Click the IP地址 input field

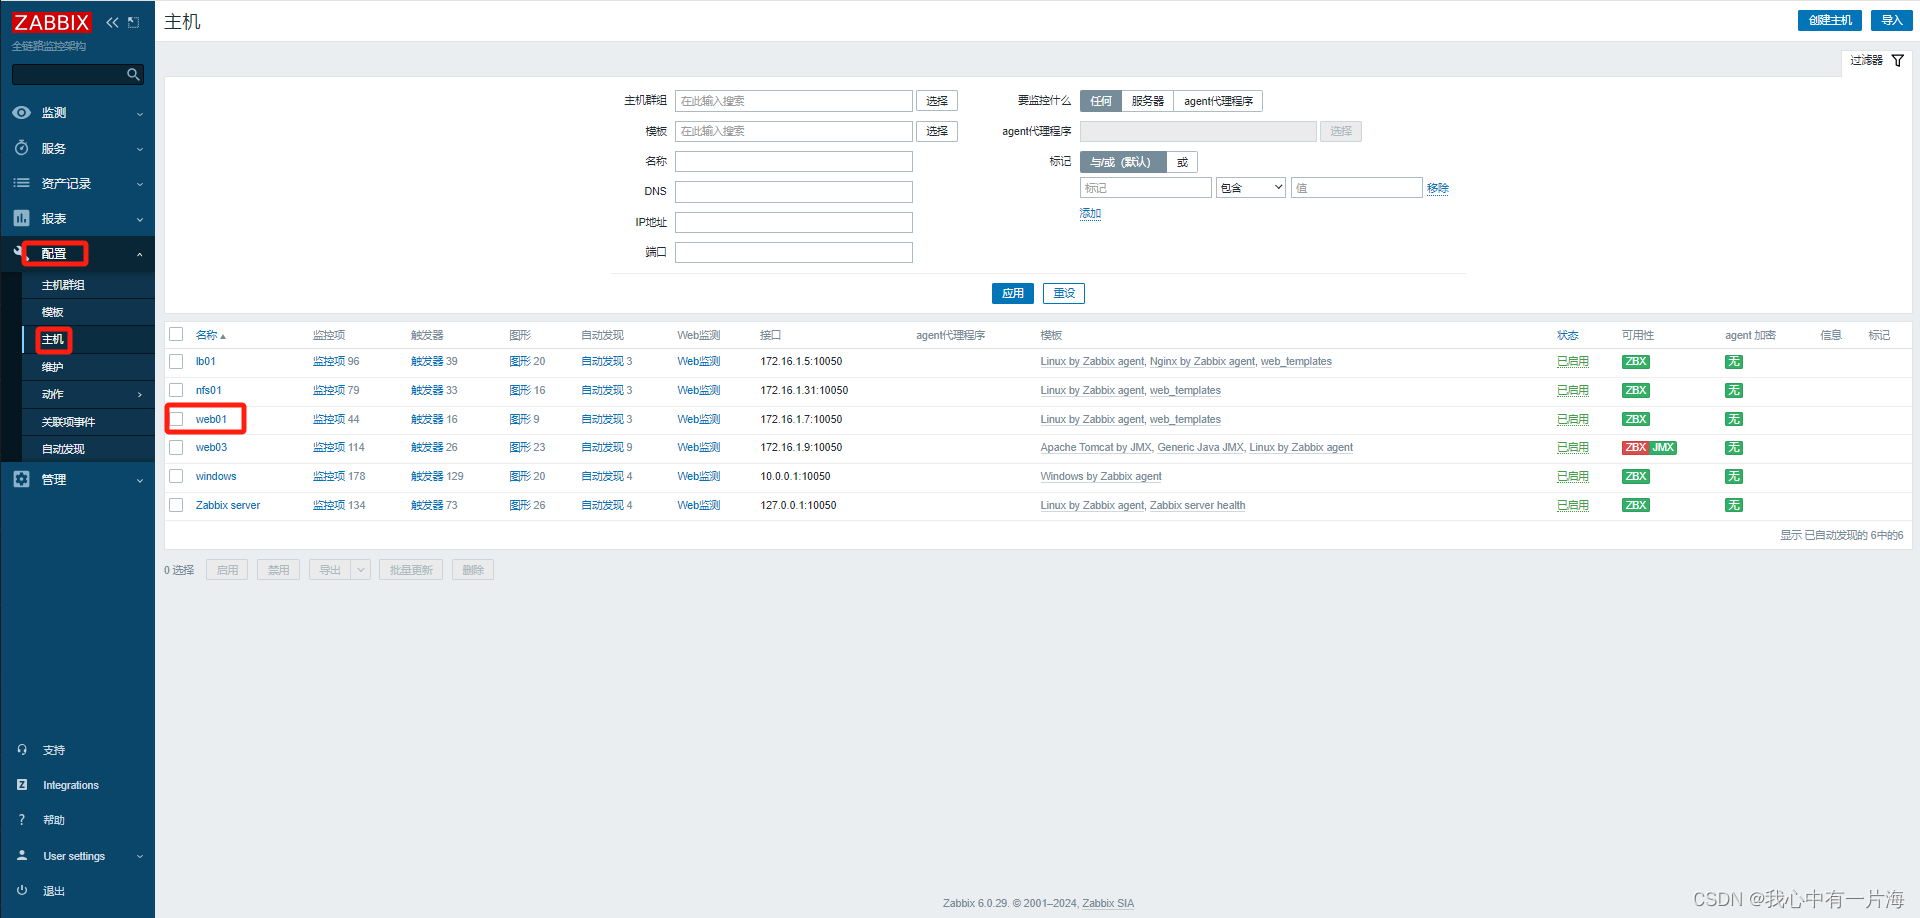(794, 222)
